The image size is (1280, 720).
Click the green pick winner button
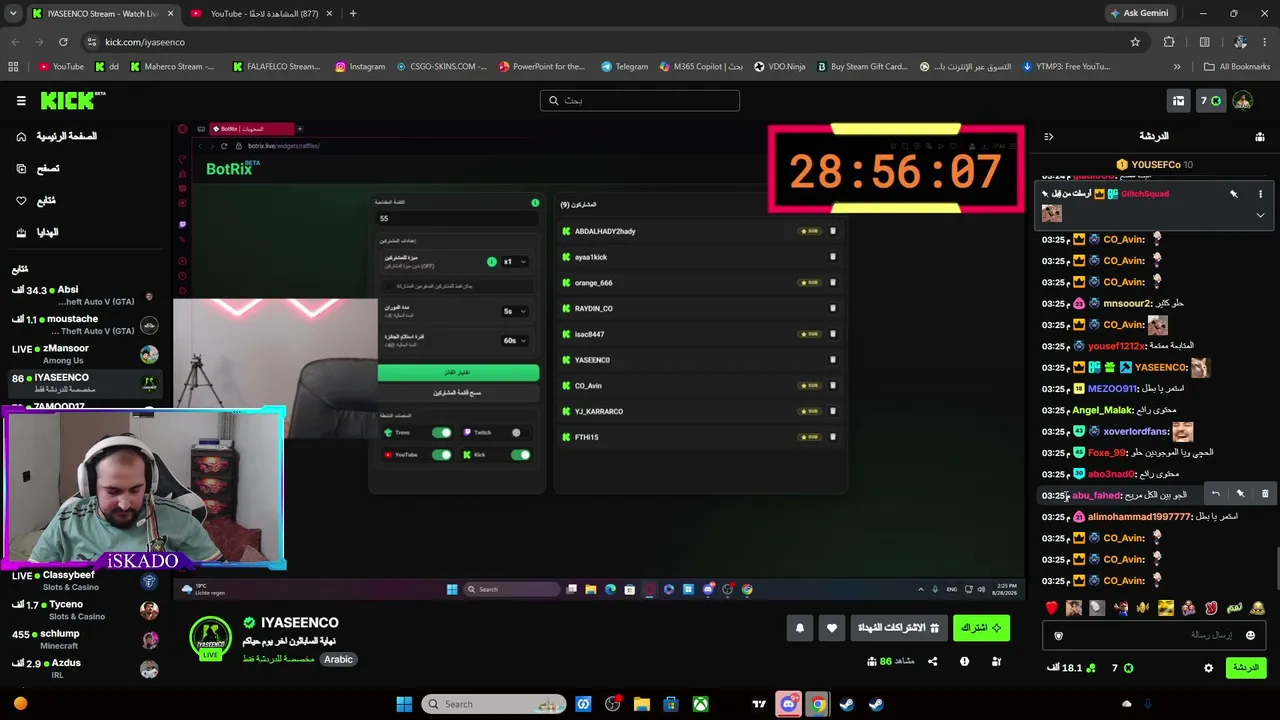(x=458, y=373)
